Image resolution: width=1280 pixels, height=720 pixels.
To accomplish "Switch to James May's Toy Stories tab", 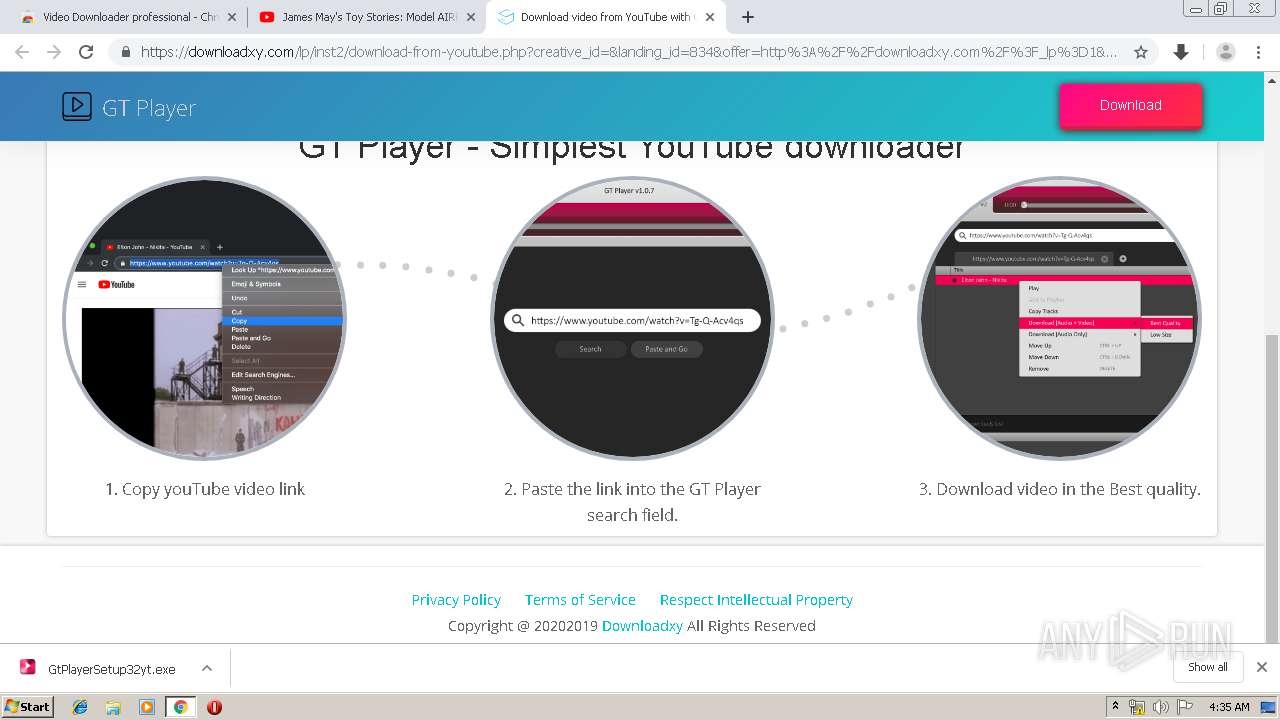I will click(x=365, y=17).
